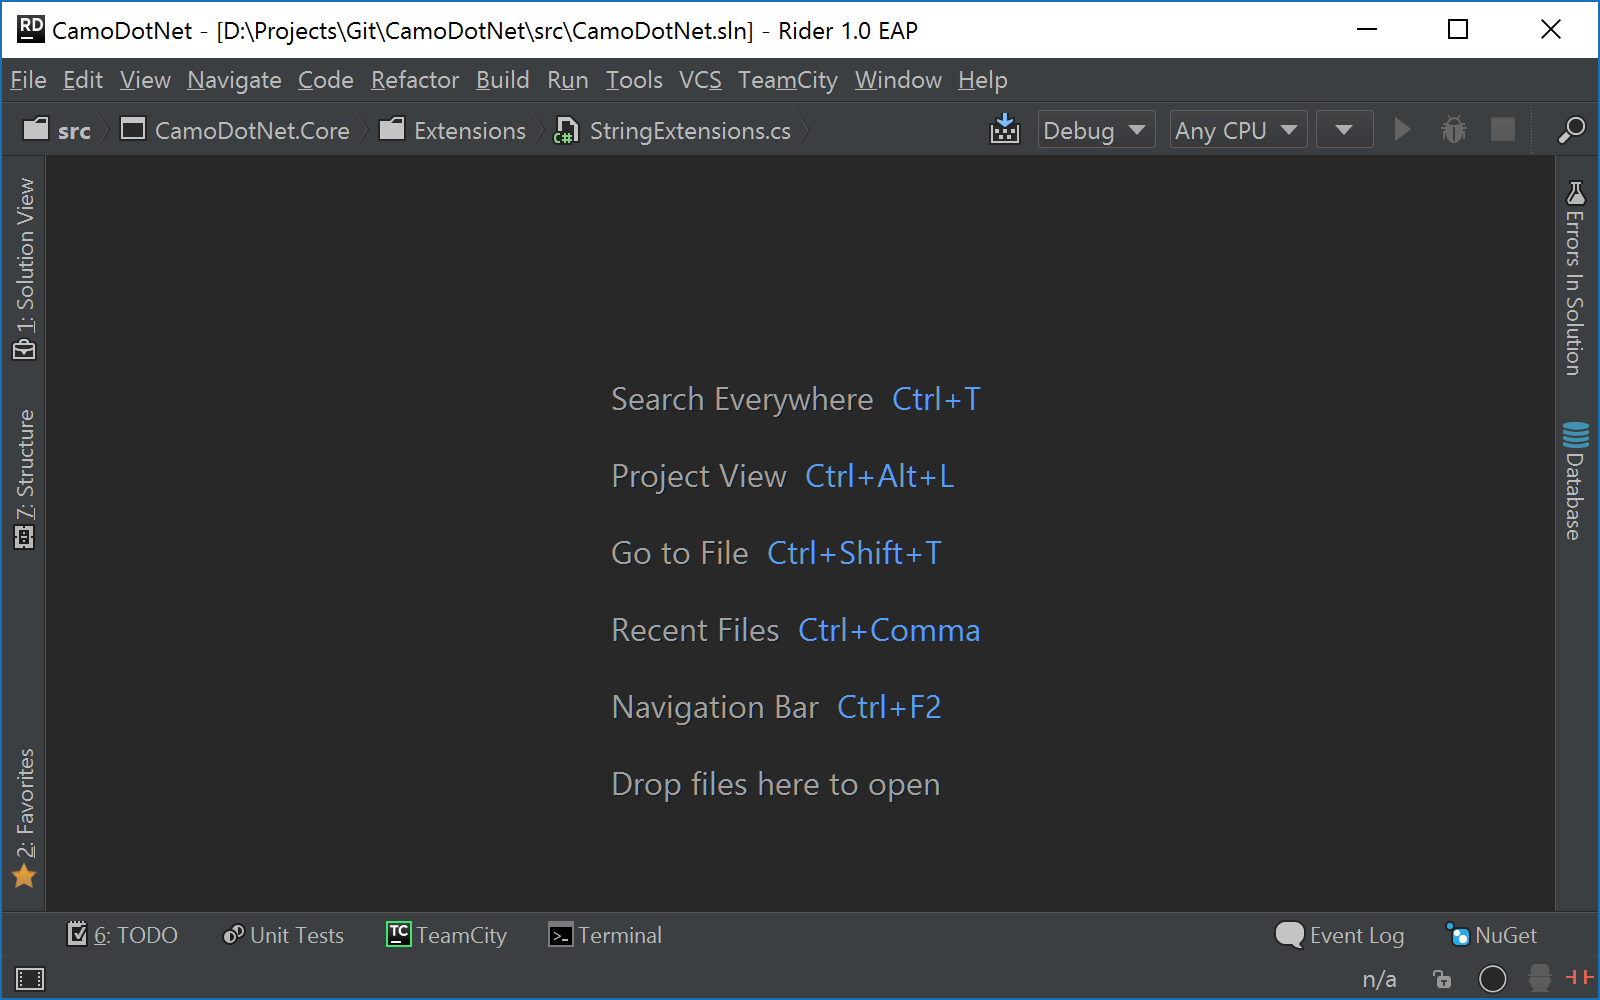The height and width of the screenshot is (1000, 1600).
Task: Click the Recent Files Ctrl+Comma hint
Action: point(796,630)
